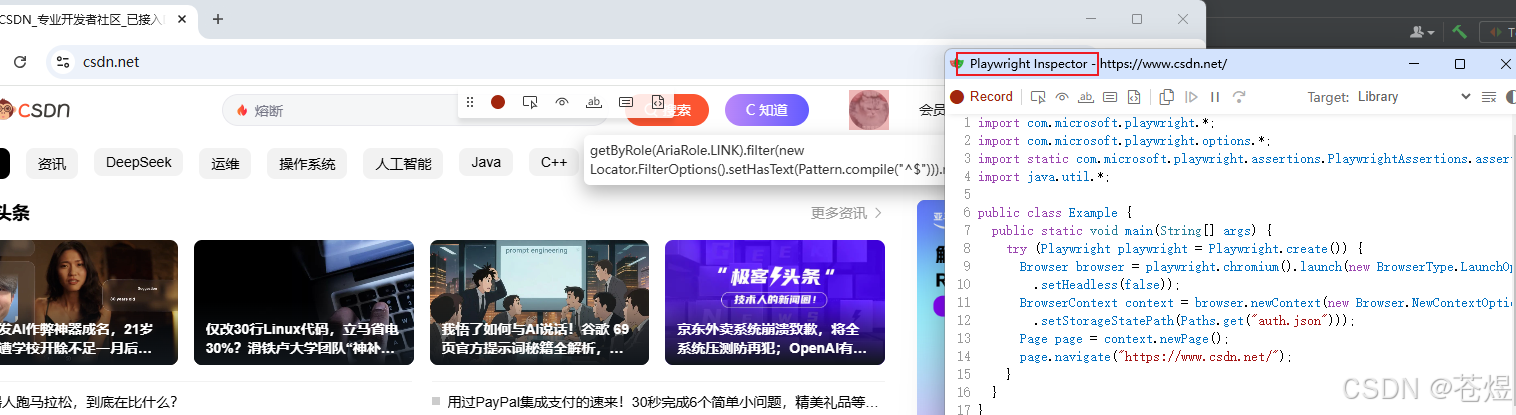The image size is (1516, 415).
Task: Click pick locator icon in page overlay toolbar
Action: click(530, 102)
